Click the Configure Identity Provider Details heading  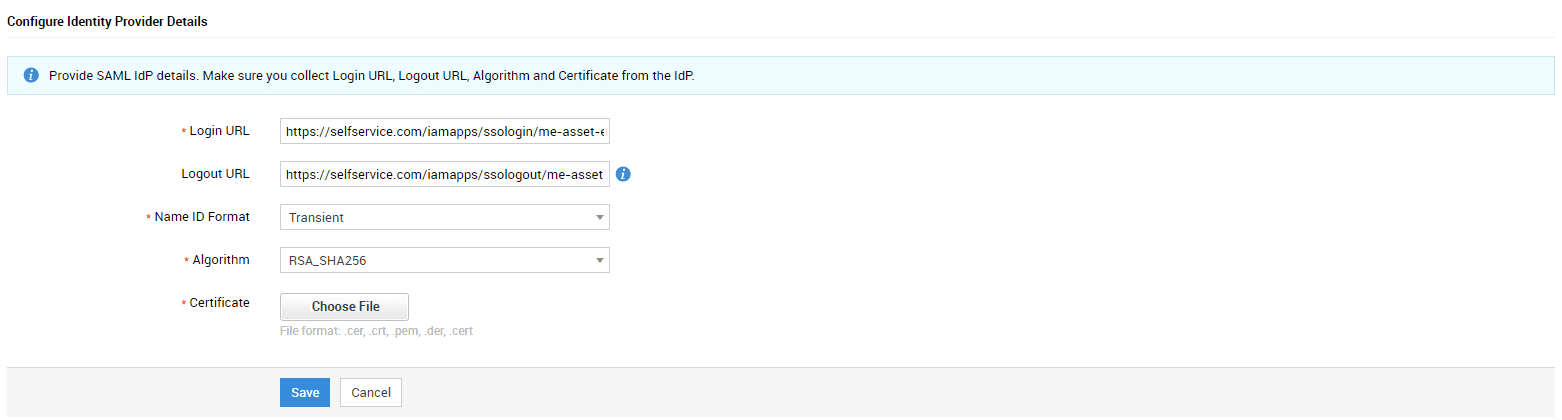pos(107,21)
